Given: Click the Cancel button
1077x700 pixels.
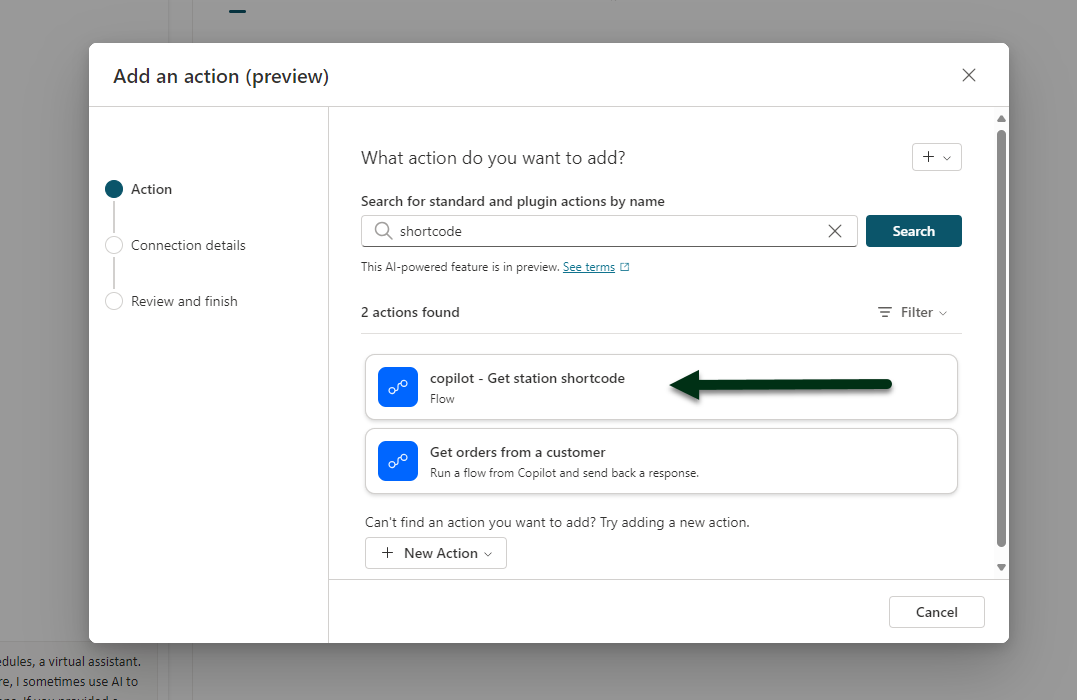Looking at the screenshot, I should tap(936, 612).
